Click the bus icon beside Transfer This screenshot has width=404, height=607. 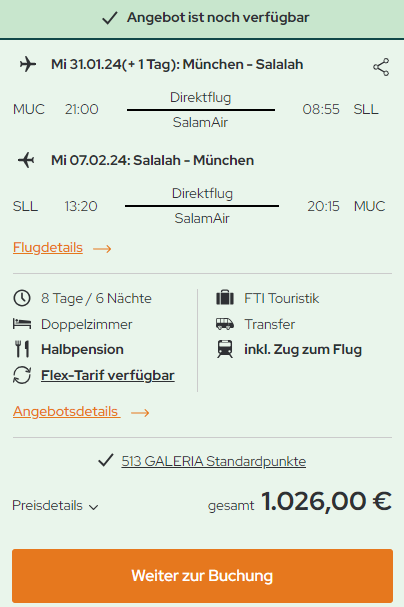(x=225, y=324)
